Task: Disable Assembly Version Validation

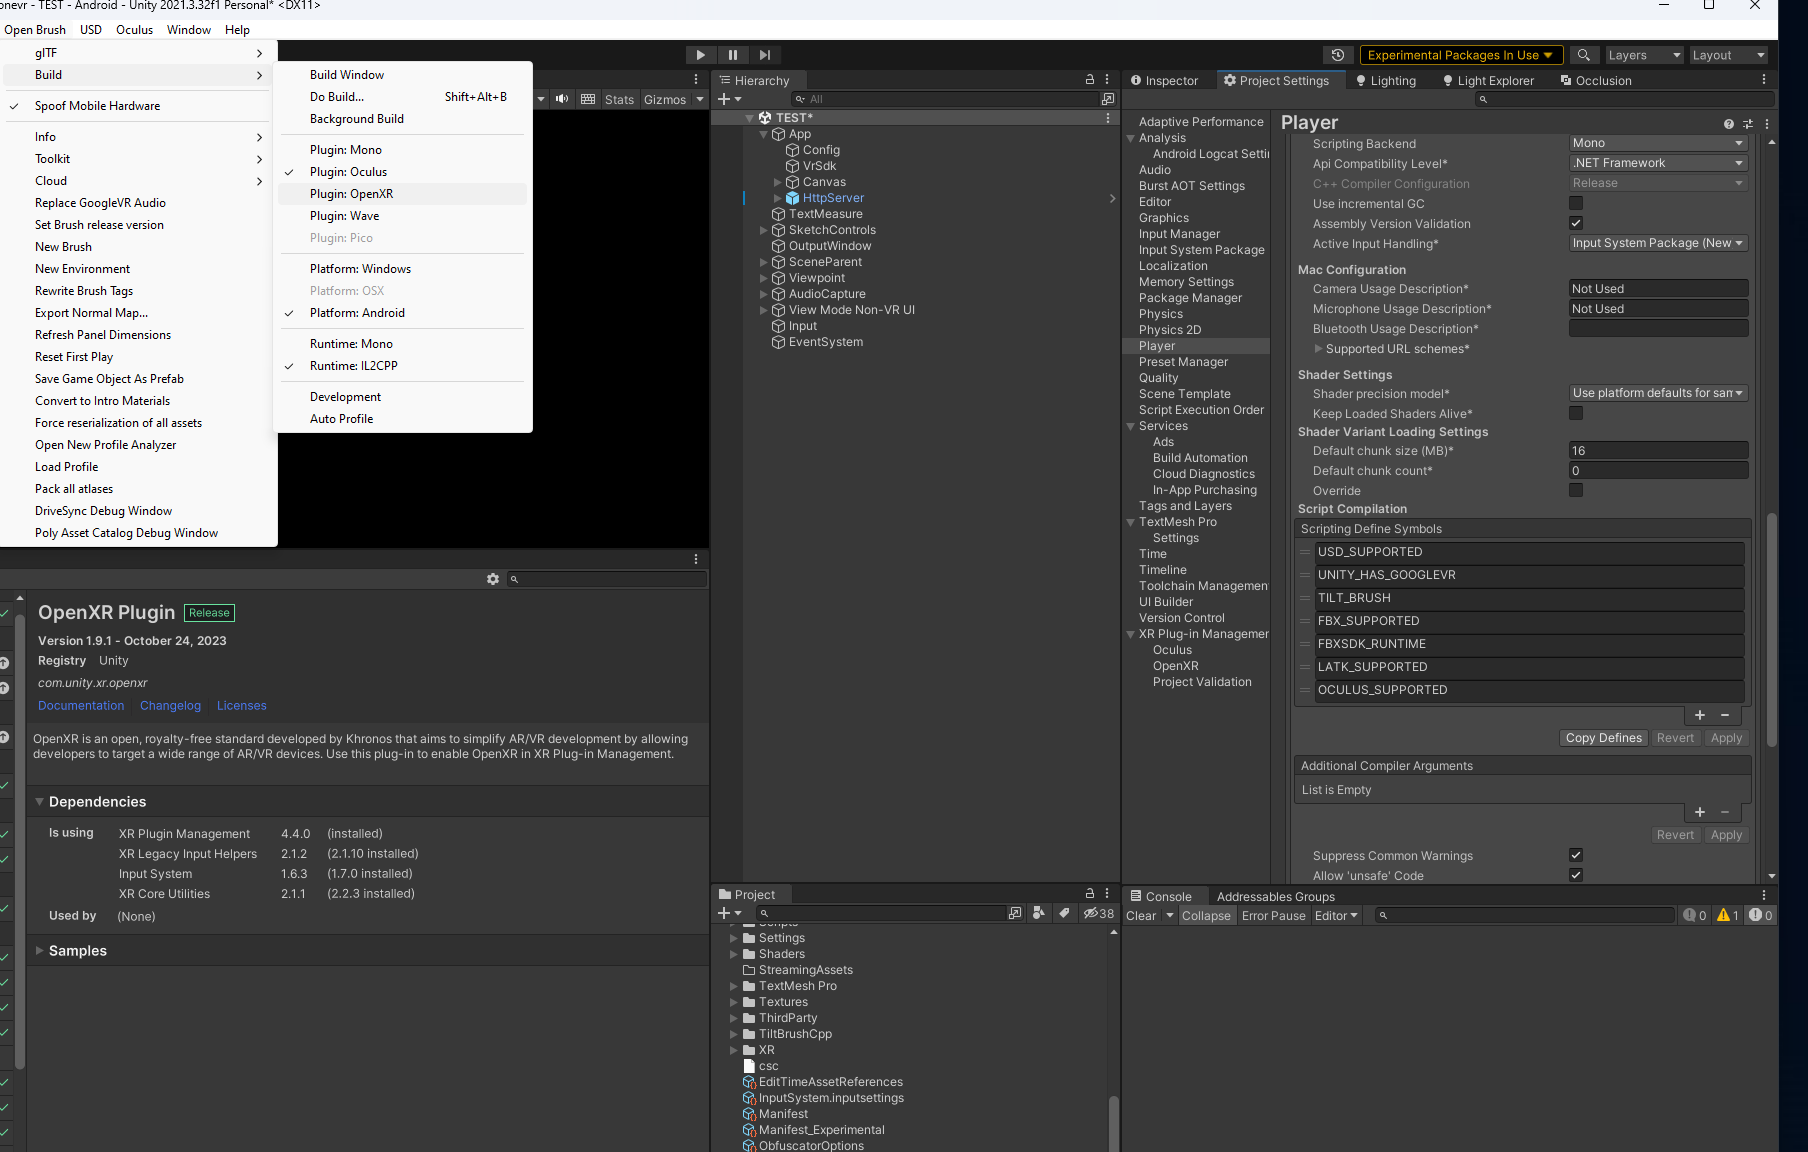Action: (1576, 223)
